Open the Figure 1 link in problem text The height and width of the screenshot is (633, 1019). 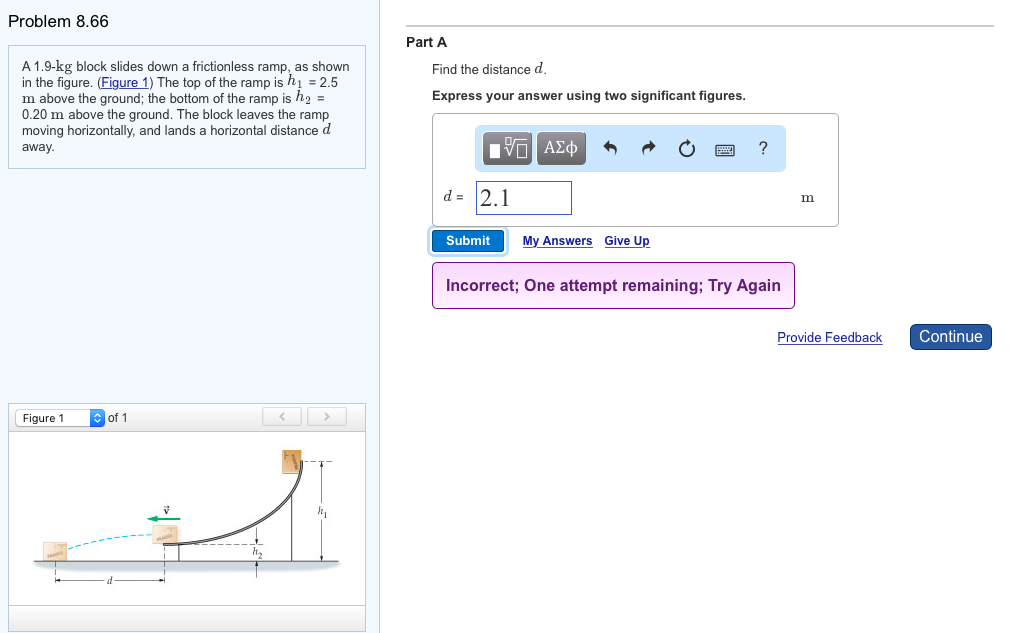point(124,82)
